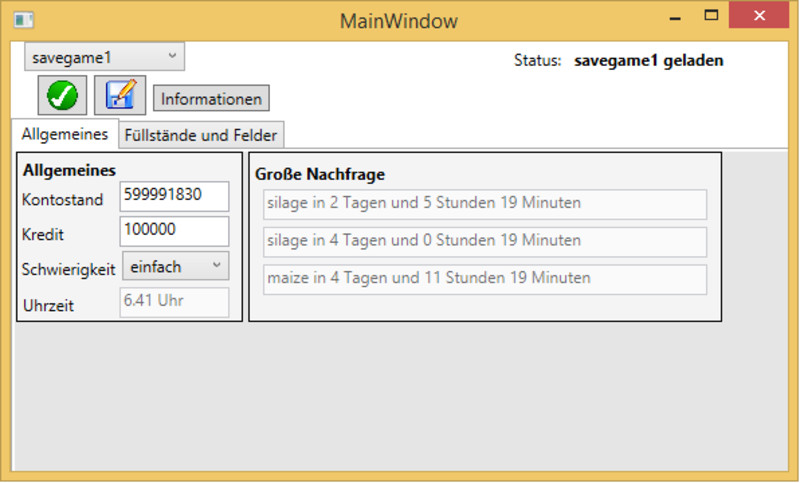800x483 pixels.
Task: Click into the Kontostand input field
Action: 174,196
